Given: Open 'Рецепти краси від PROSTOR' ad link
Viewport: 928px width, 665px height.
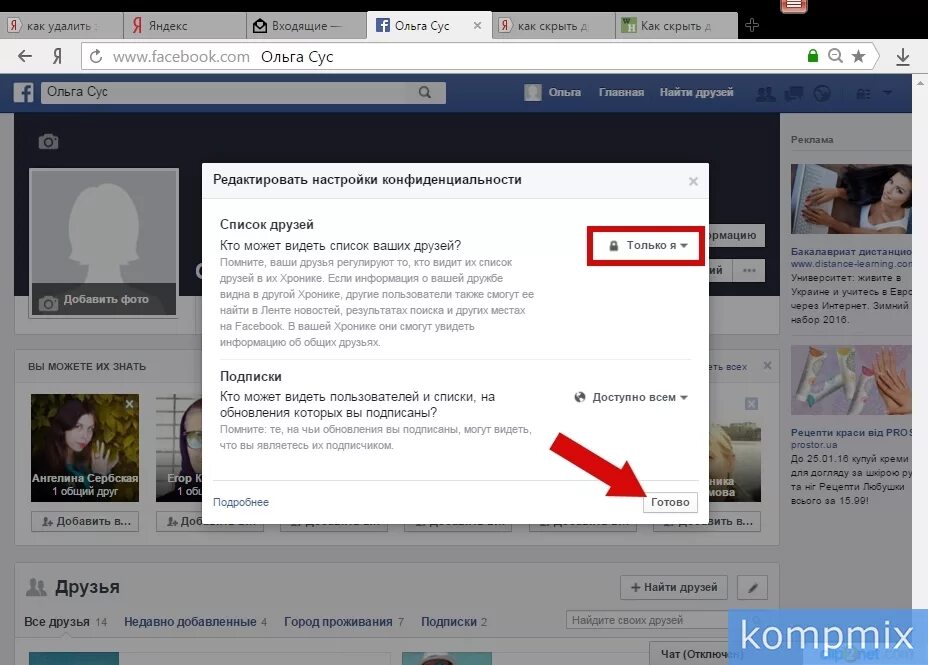Looking at the screenshot, I should 851,432.
